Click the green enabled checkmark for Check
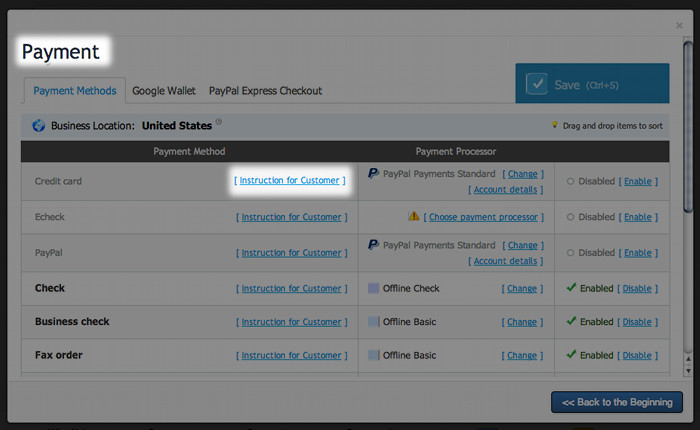 pos(571,288)
